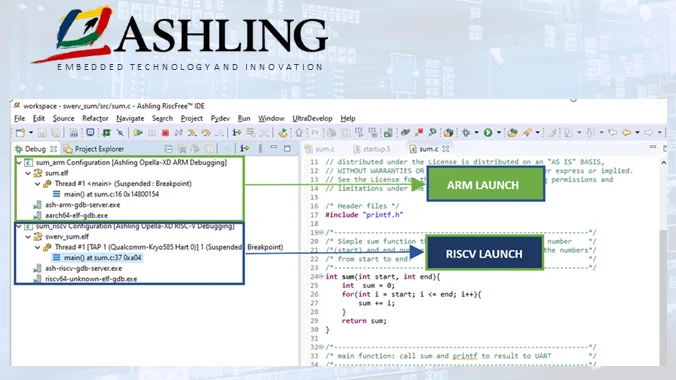Open the Pydev menu
The width and height of the screenshot is (676, 380).
tap(220, 118)
